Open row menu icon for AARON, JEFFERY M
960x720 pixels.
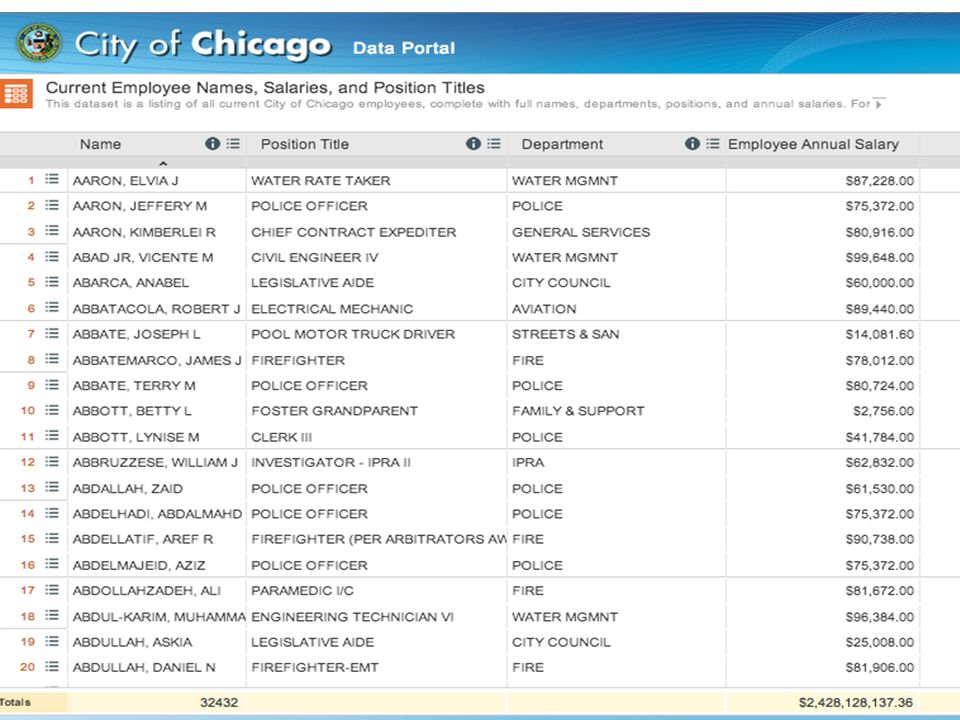[52, 205]
